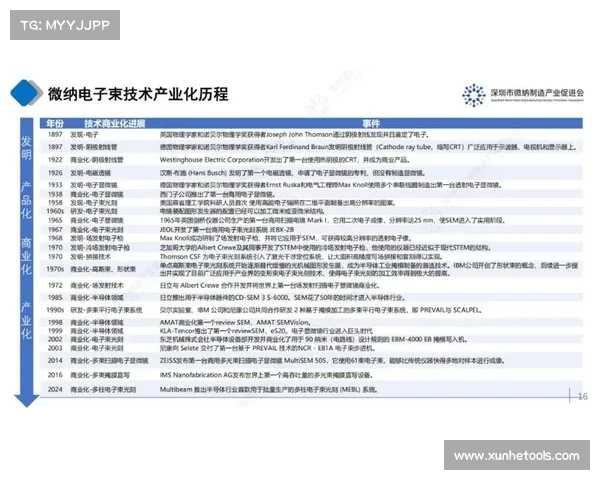The width and height of the screenshot is (600, 480).
Task: Click the 产品化 stage label on the timeline arrow
Action: pos(26,199)
